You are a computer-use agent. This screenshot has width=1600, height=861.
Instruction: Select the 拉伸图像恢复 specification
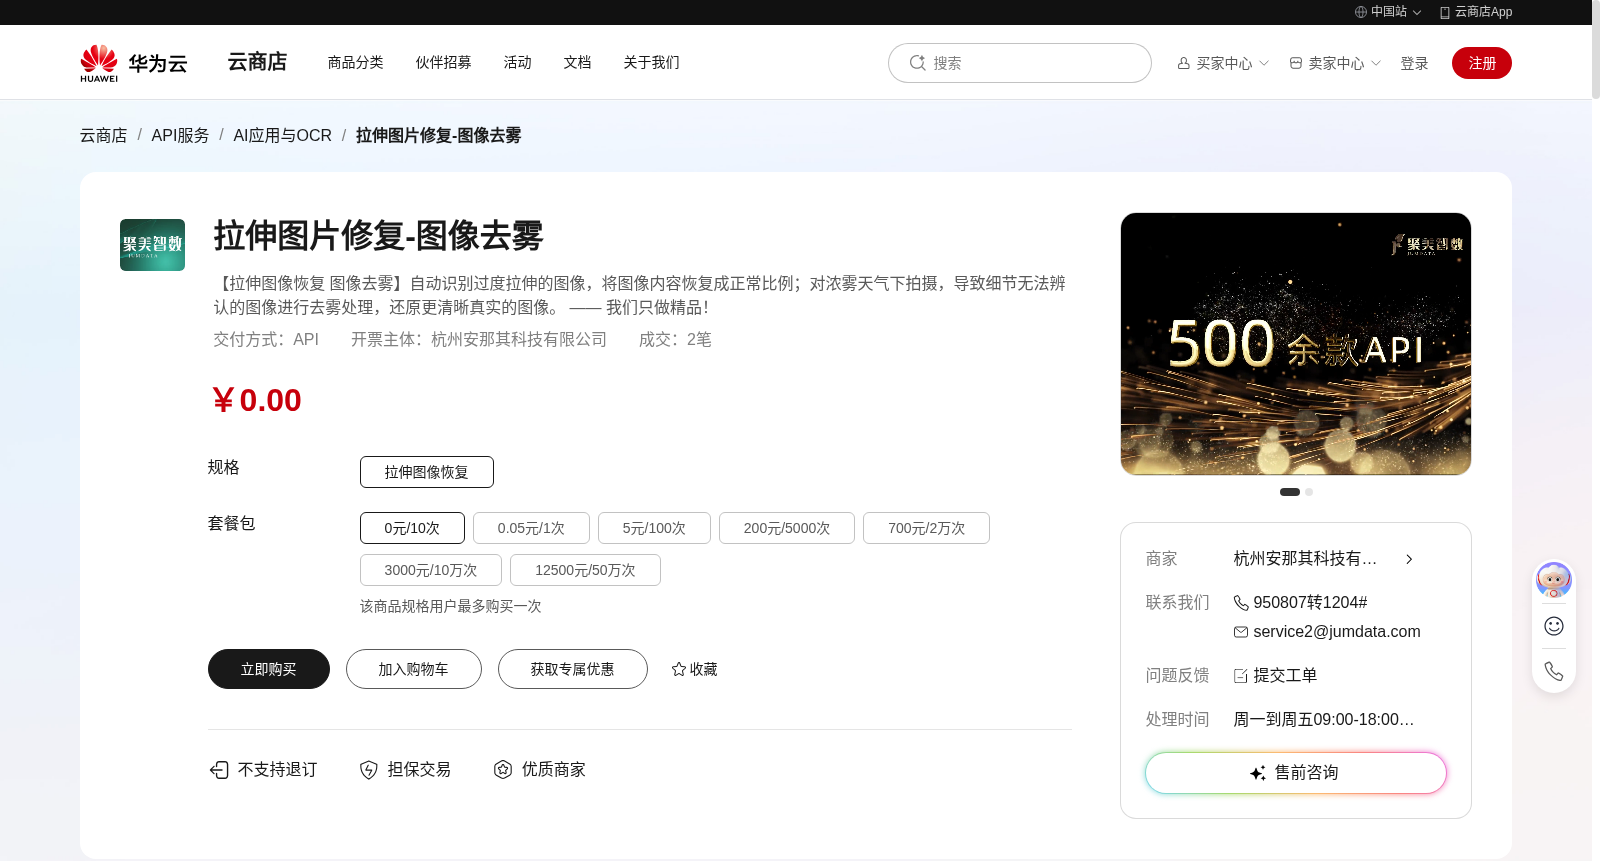pyautogui.click(x=427, y=472)
